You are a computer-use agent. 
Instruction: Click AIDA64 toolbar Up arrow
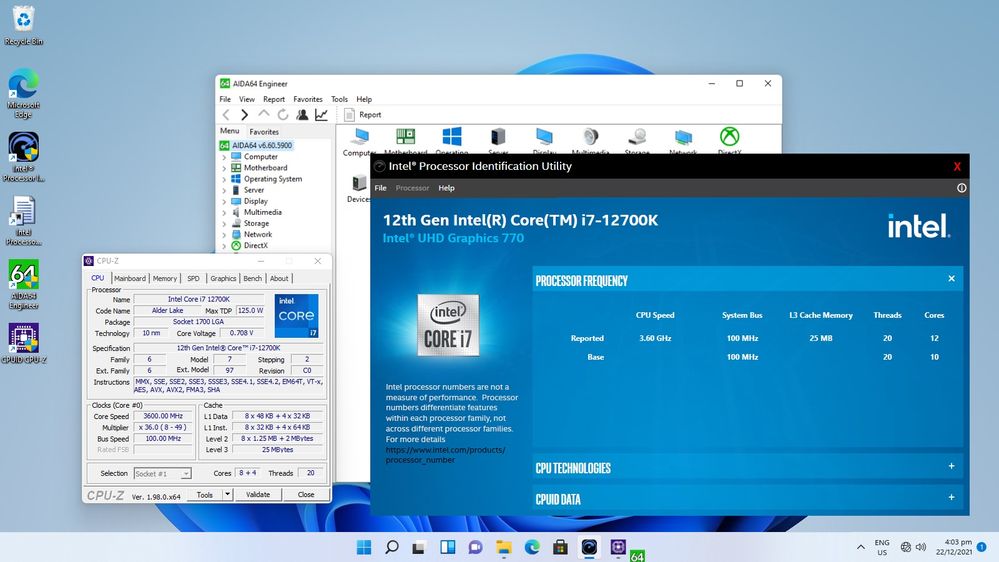(264, 114)
